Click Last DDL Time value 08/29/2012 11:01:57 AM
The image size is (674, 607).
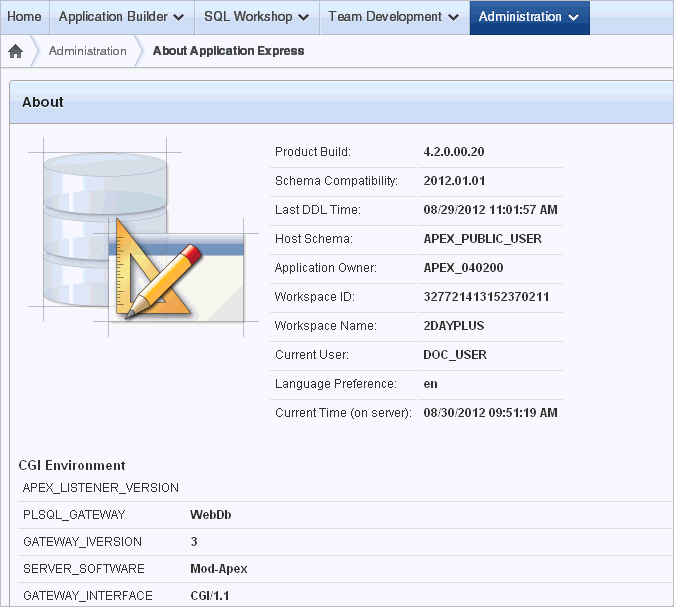tap(490, 210)
